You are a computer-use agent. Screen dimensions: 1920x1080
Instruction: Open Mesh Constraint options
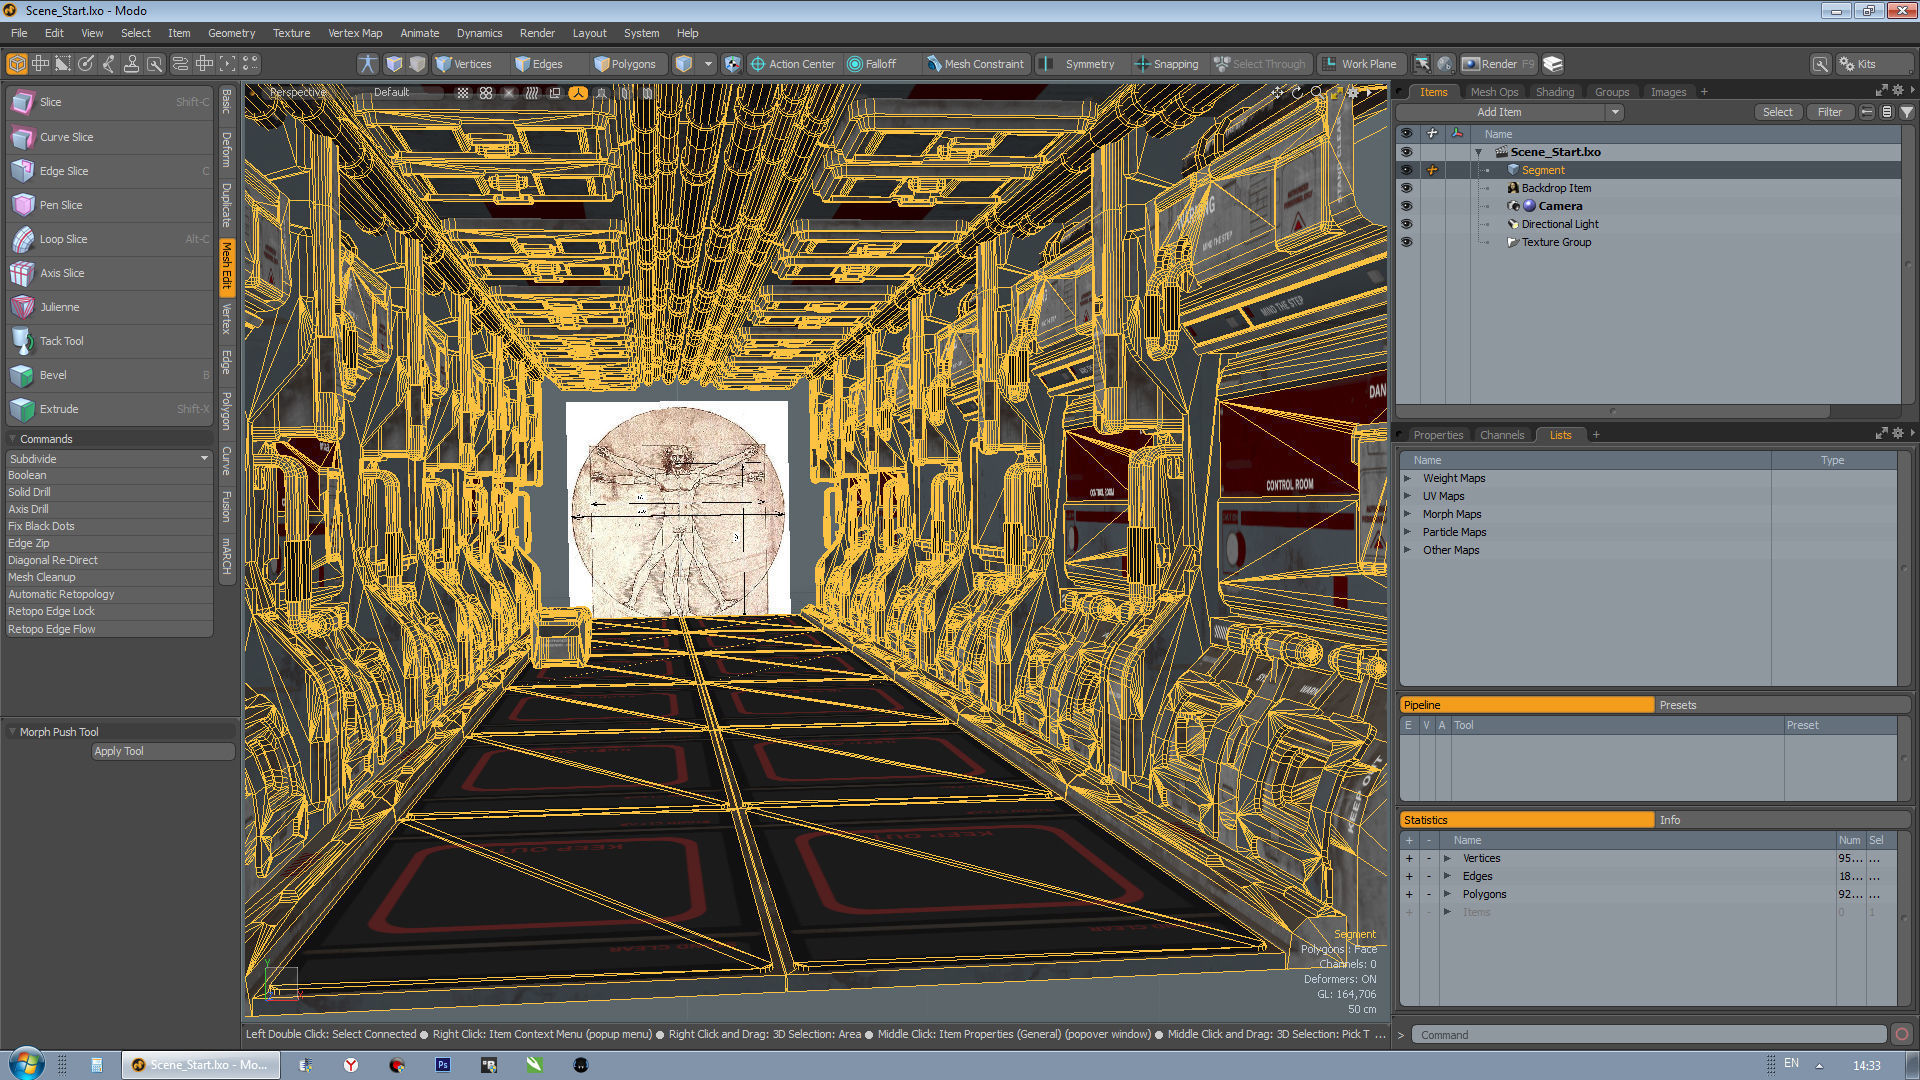(975, 64)
